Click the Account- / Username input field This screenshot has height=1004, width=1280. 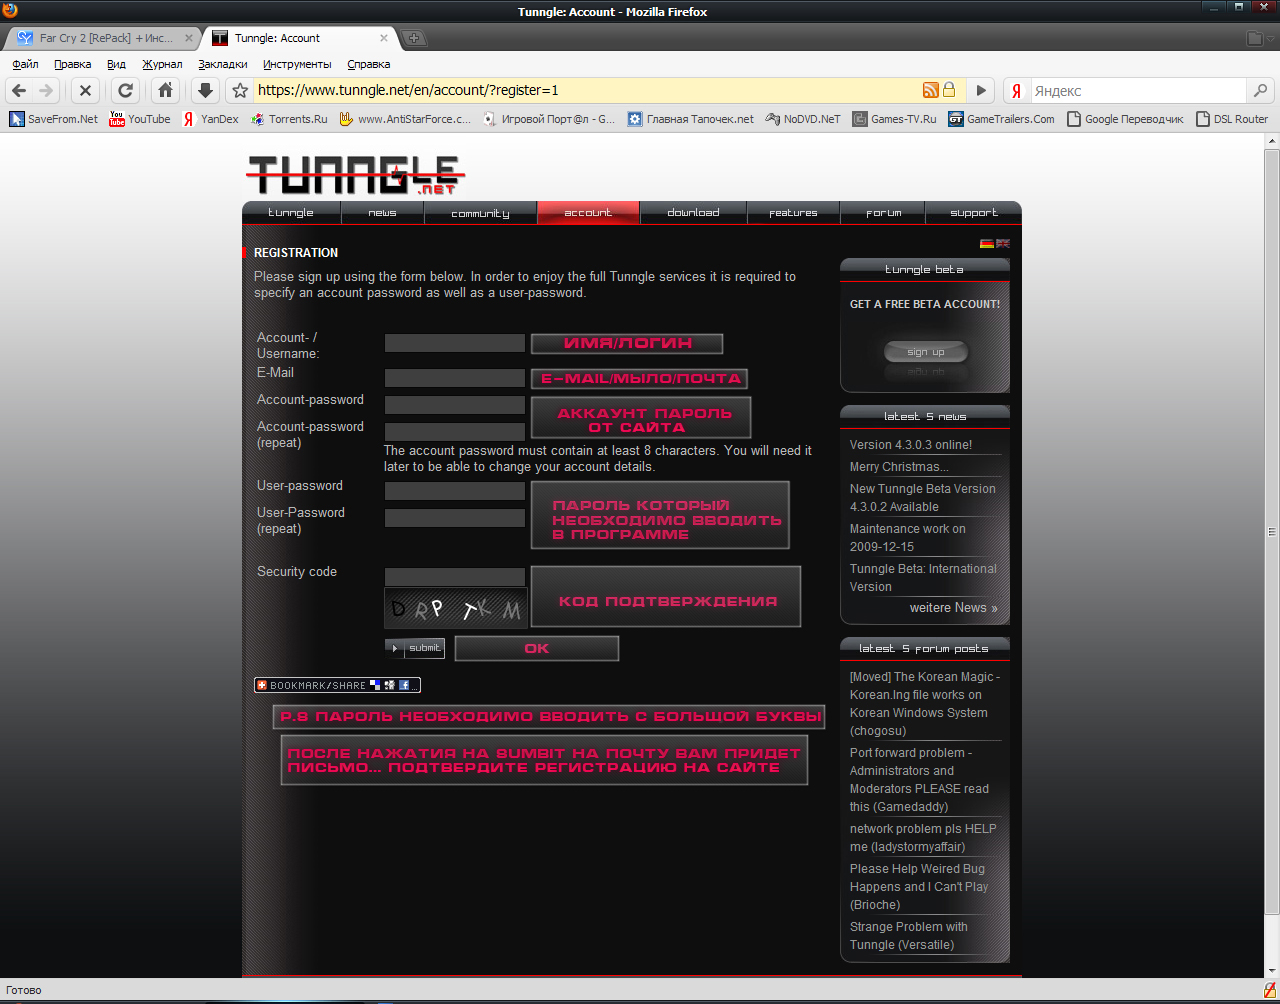(454, 343)
